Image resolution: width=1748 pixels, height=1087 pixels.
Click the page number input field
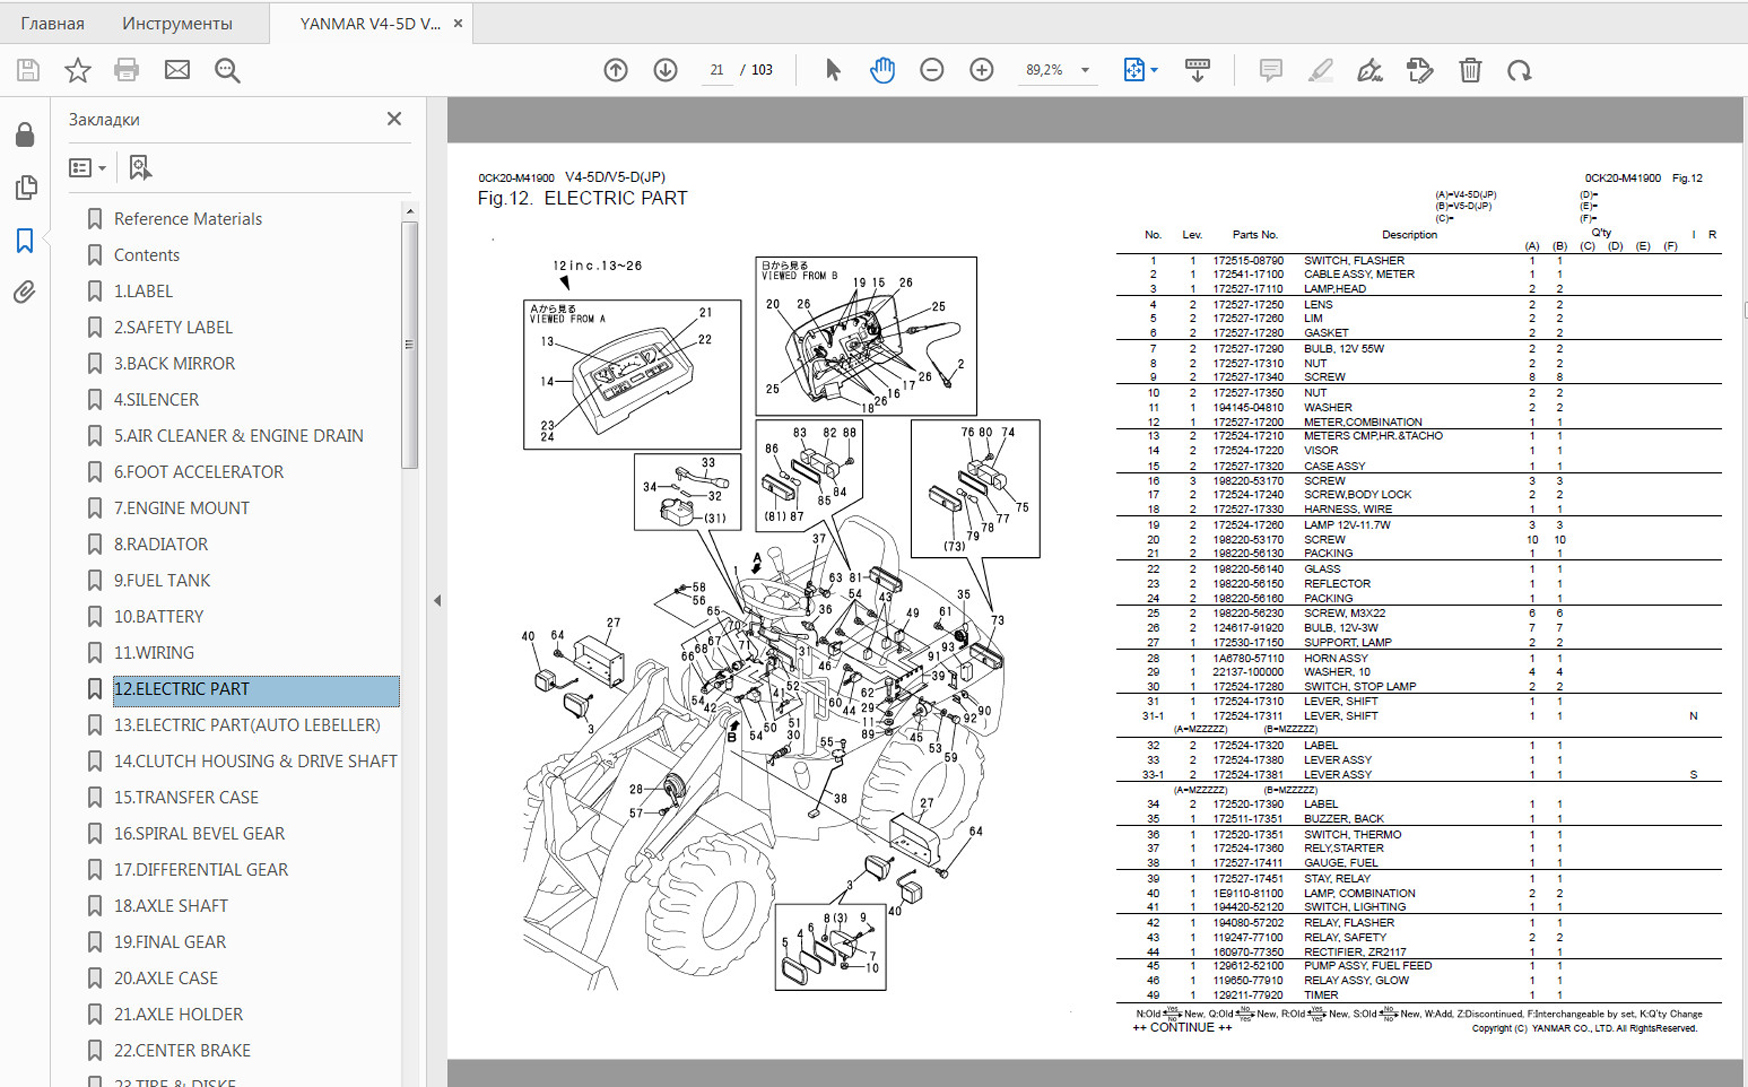716,70
